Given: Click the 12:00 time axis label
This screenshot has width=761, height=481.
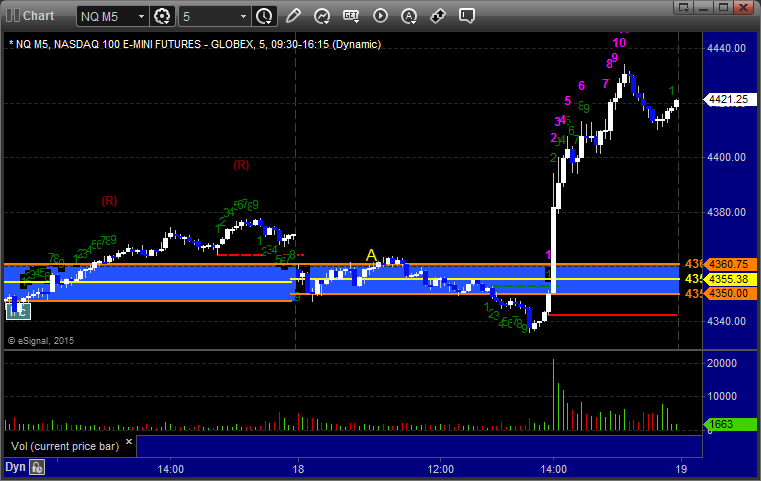Looking at the screenshot, I should tap(441, 469).
